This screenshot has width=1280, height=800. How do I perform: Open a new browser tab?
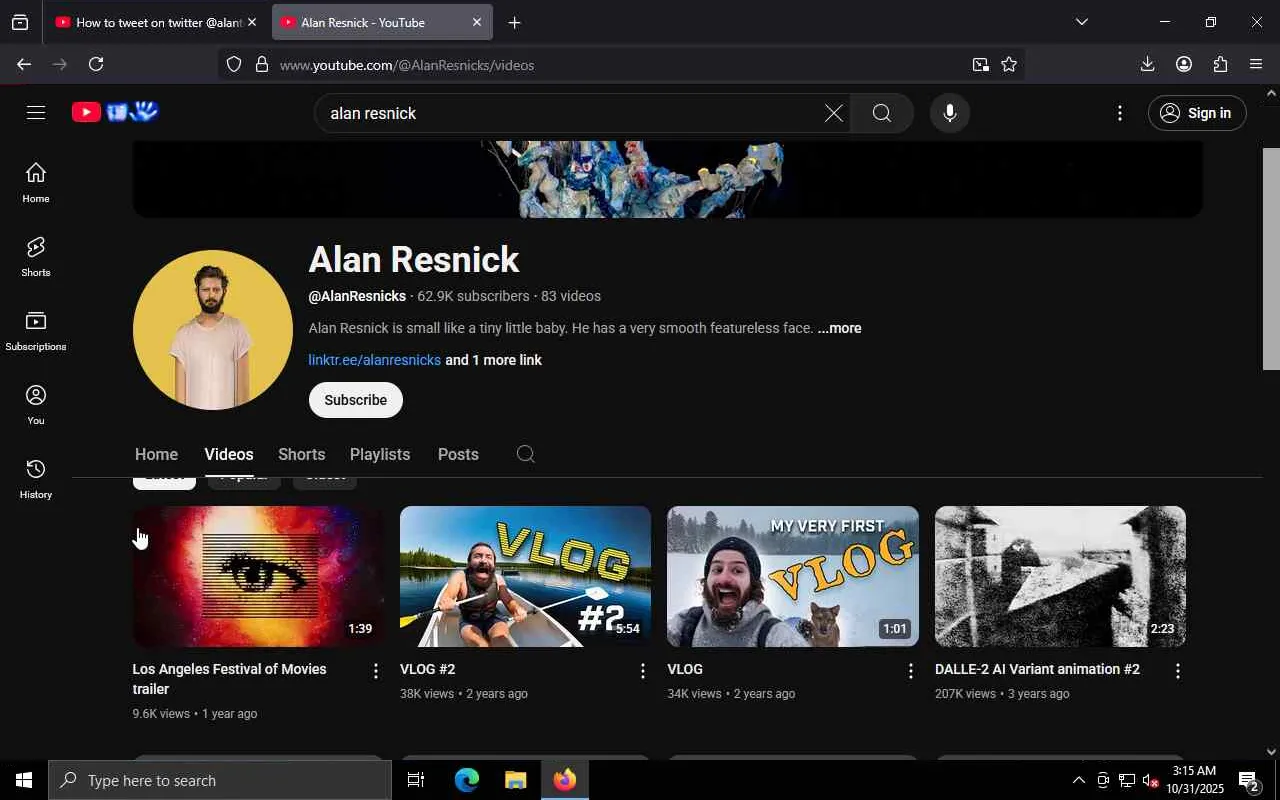[x=514, y=22]
